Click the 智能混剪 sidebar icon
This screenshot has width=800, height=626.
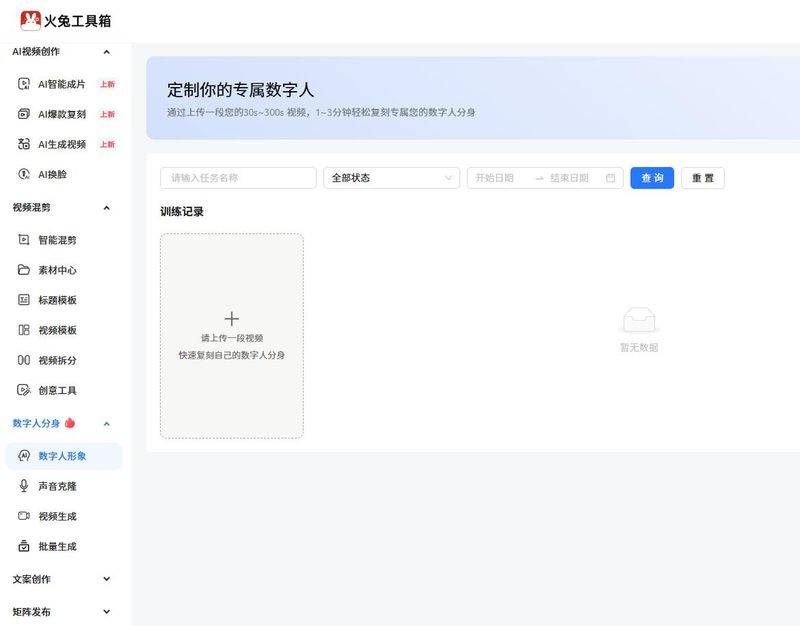coord(24,239)
